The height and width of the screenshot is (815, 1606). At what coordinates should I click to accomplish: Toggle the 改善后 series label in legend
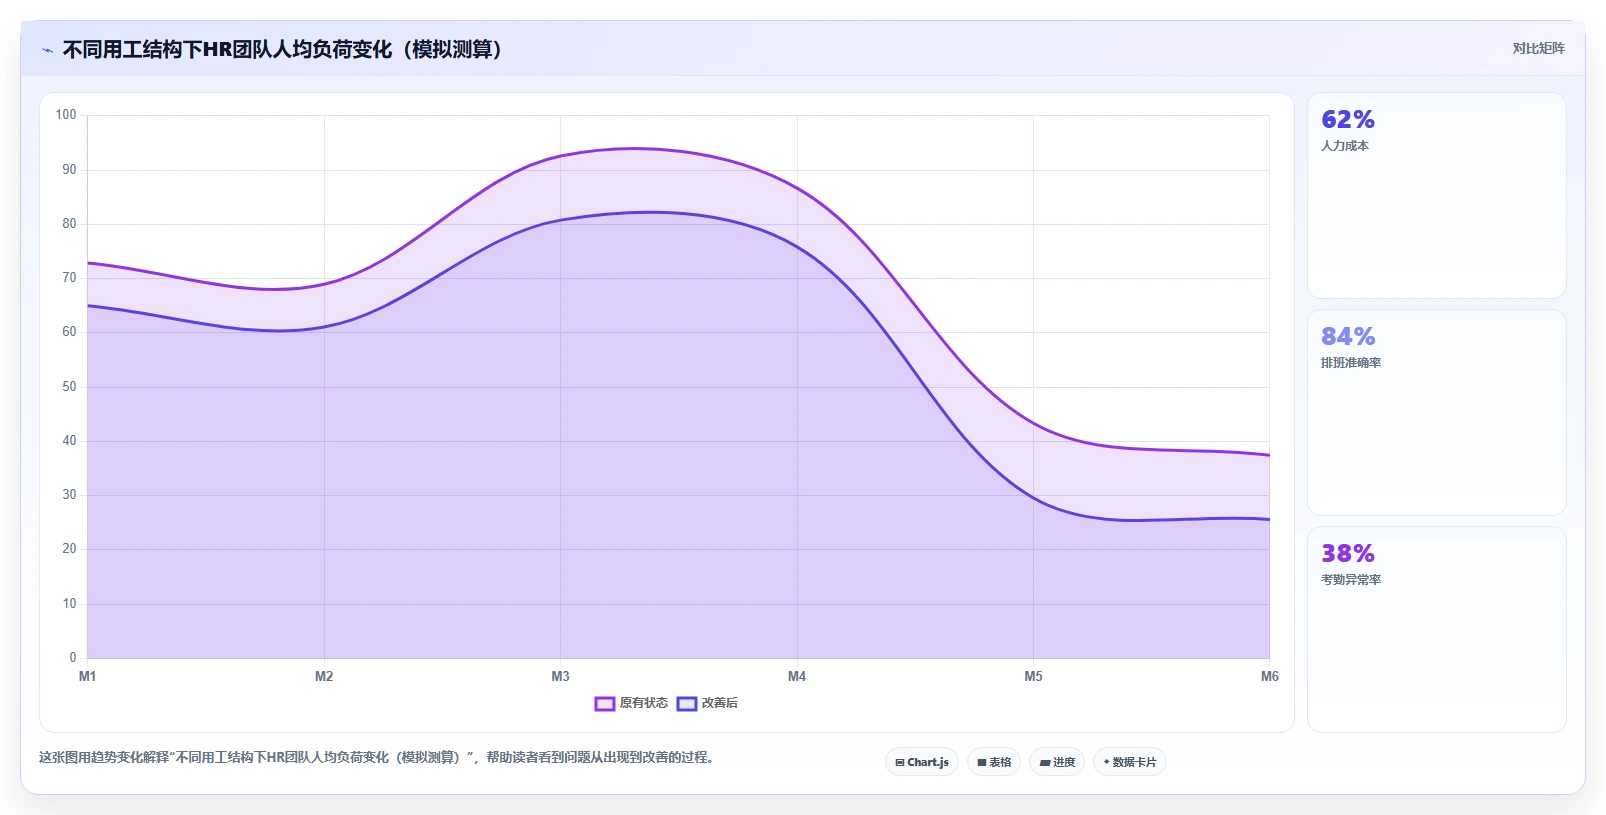click(720, 703)
